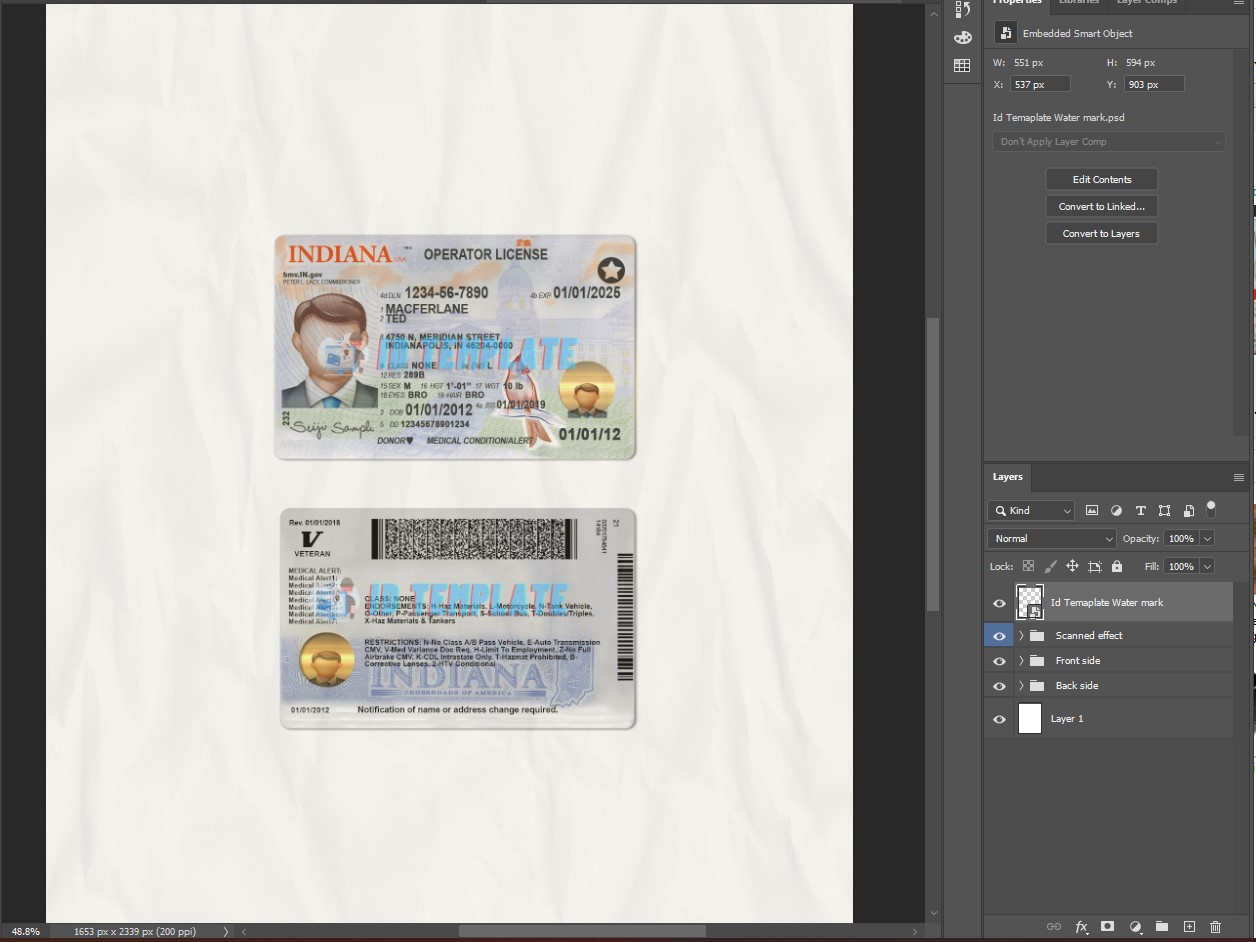Image resolution: width=1256 pixels, height=942 pixels.
Task: Expand the Front side group
Action: (1021, 661)
